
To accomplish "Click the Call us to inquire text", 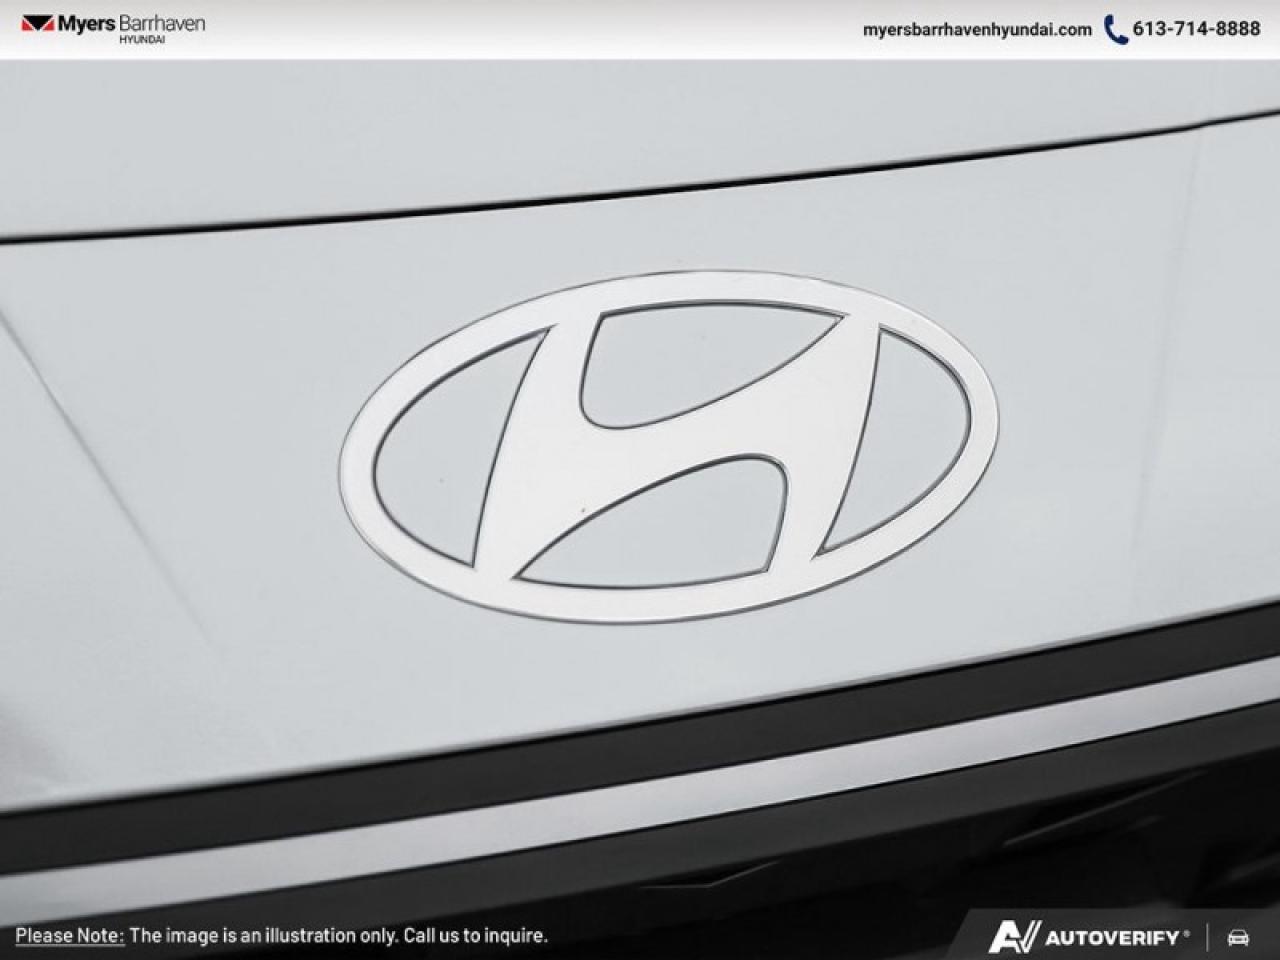I will [x=474, y=938].
